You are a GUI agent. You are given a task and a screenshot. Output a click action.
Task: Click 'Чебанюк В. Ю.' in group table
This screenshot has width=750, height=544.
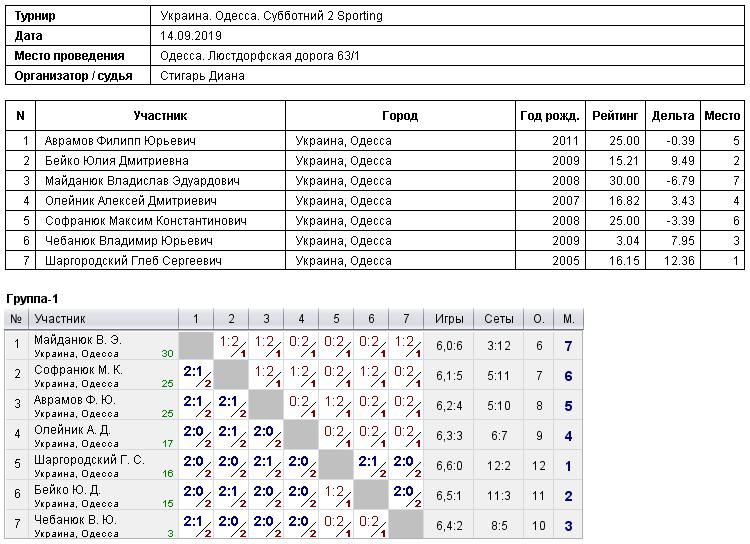76,520
